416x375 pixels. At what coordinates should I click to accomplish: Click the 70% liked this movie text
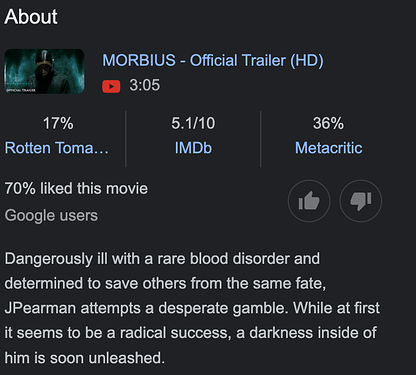click(x=76, y=188)
